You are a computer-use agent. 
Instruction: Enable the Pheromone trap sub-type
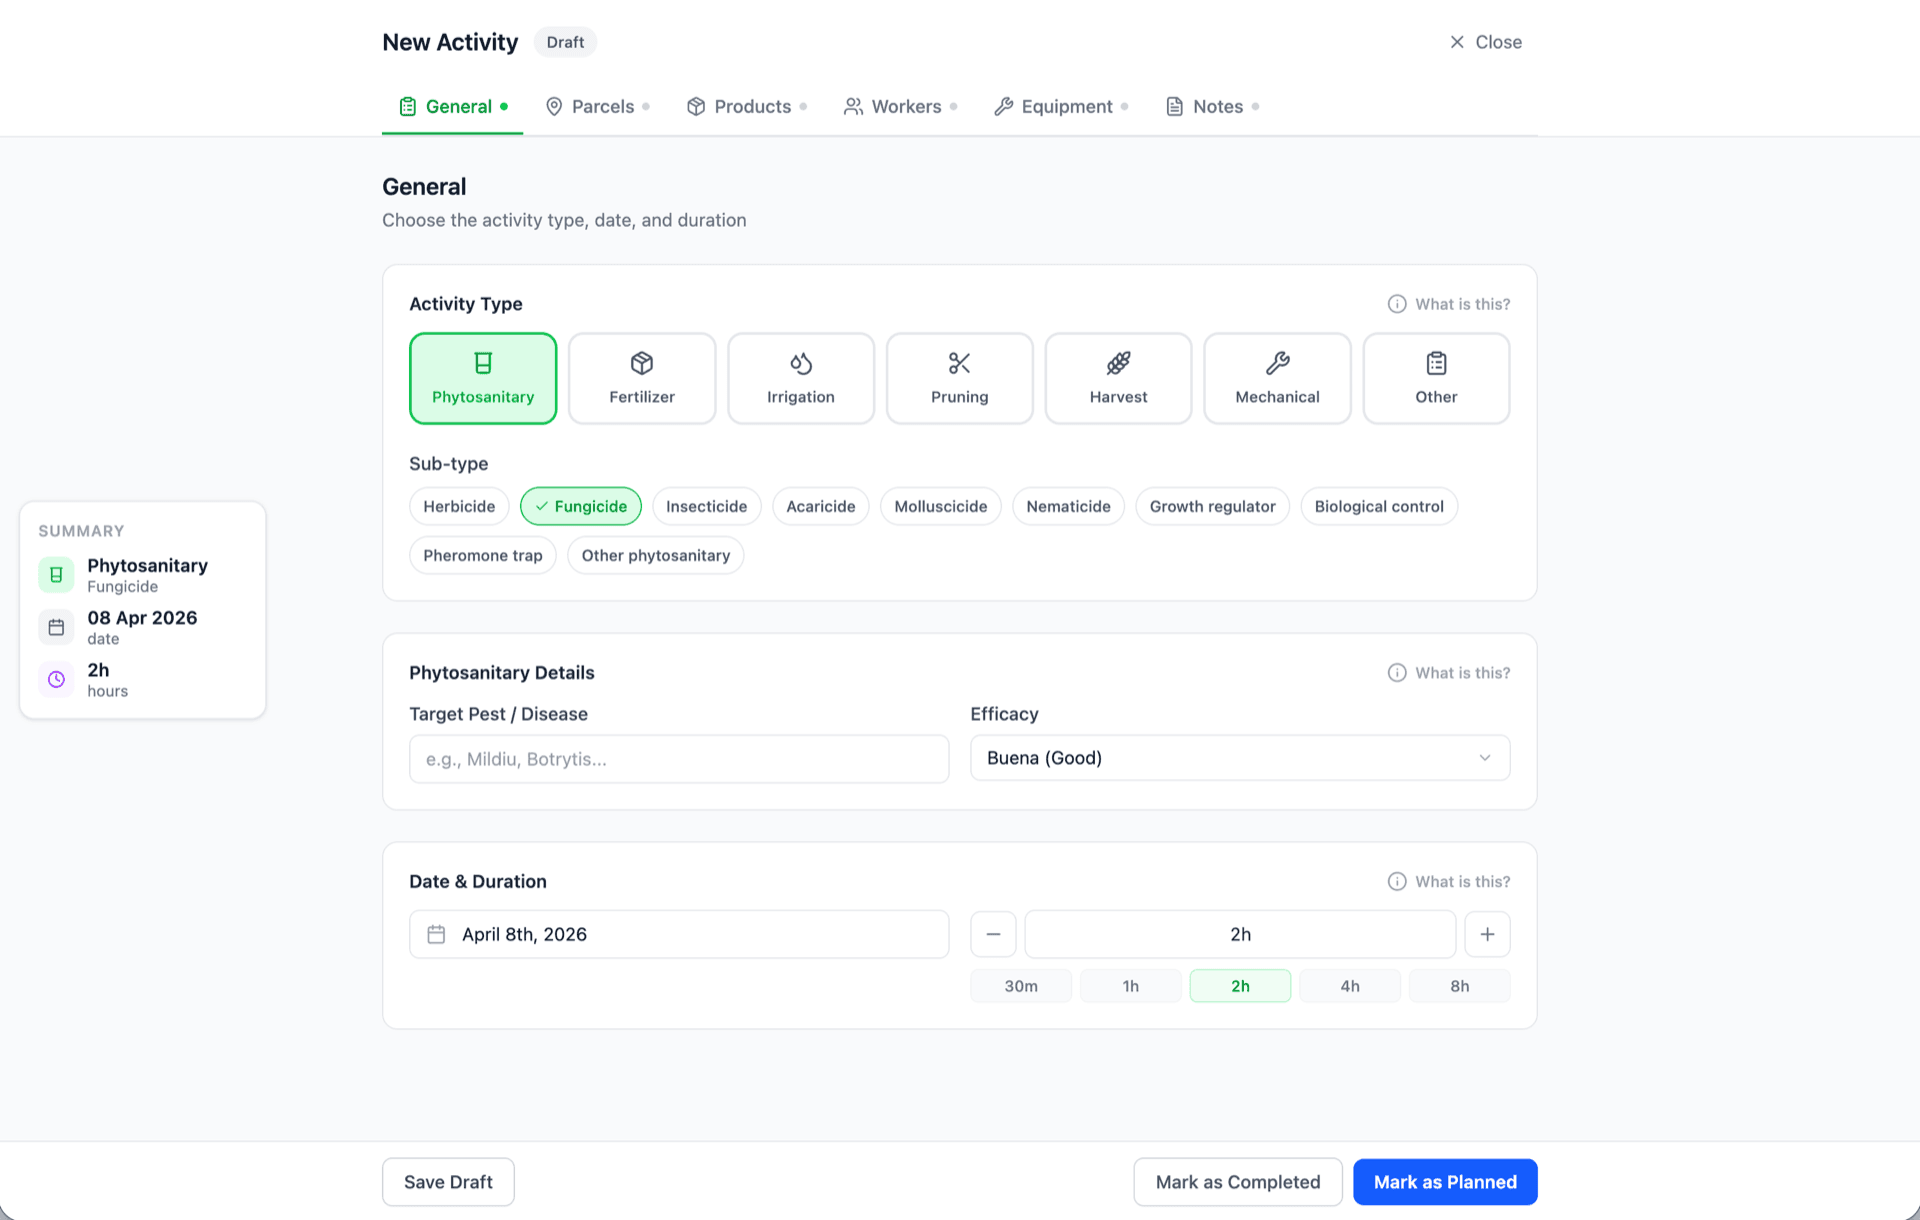(x=482, y=555)
